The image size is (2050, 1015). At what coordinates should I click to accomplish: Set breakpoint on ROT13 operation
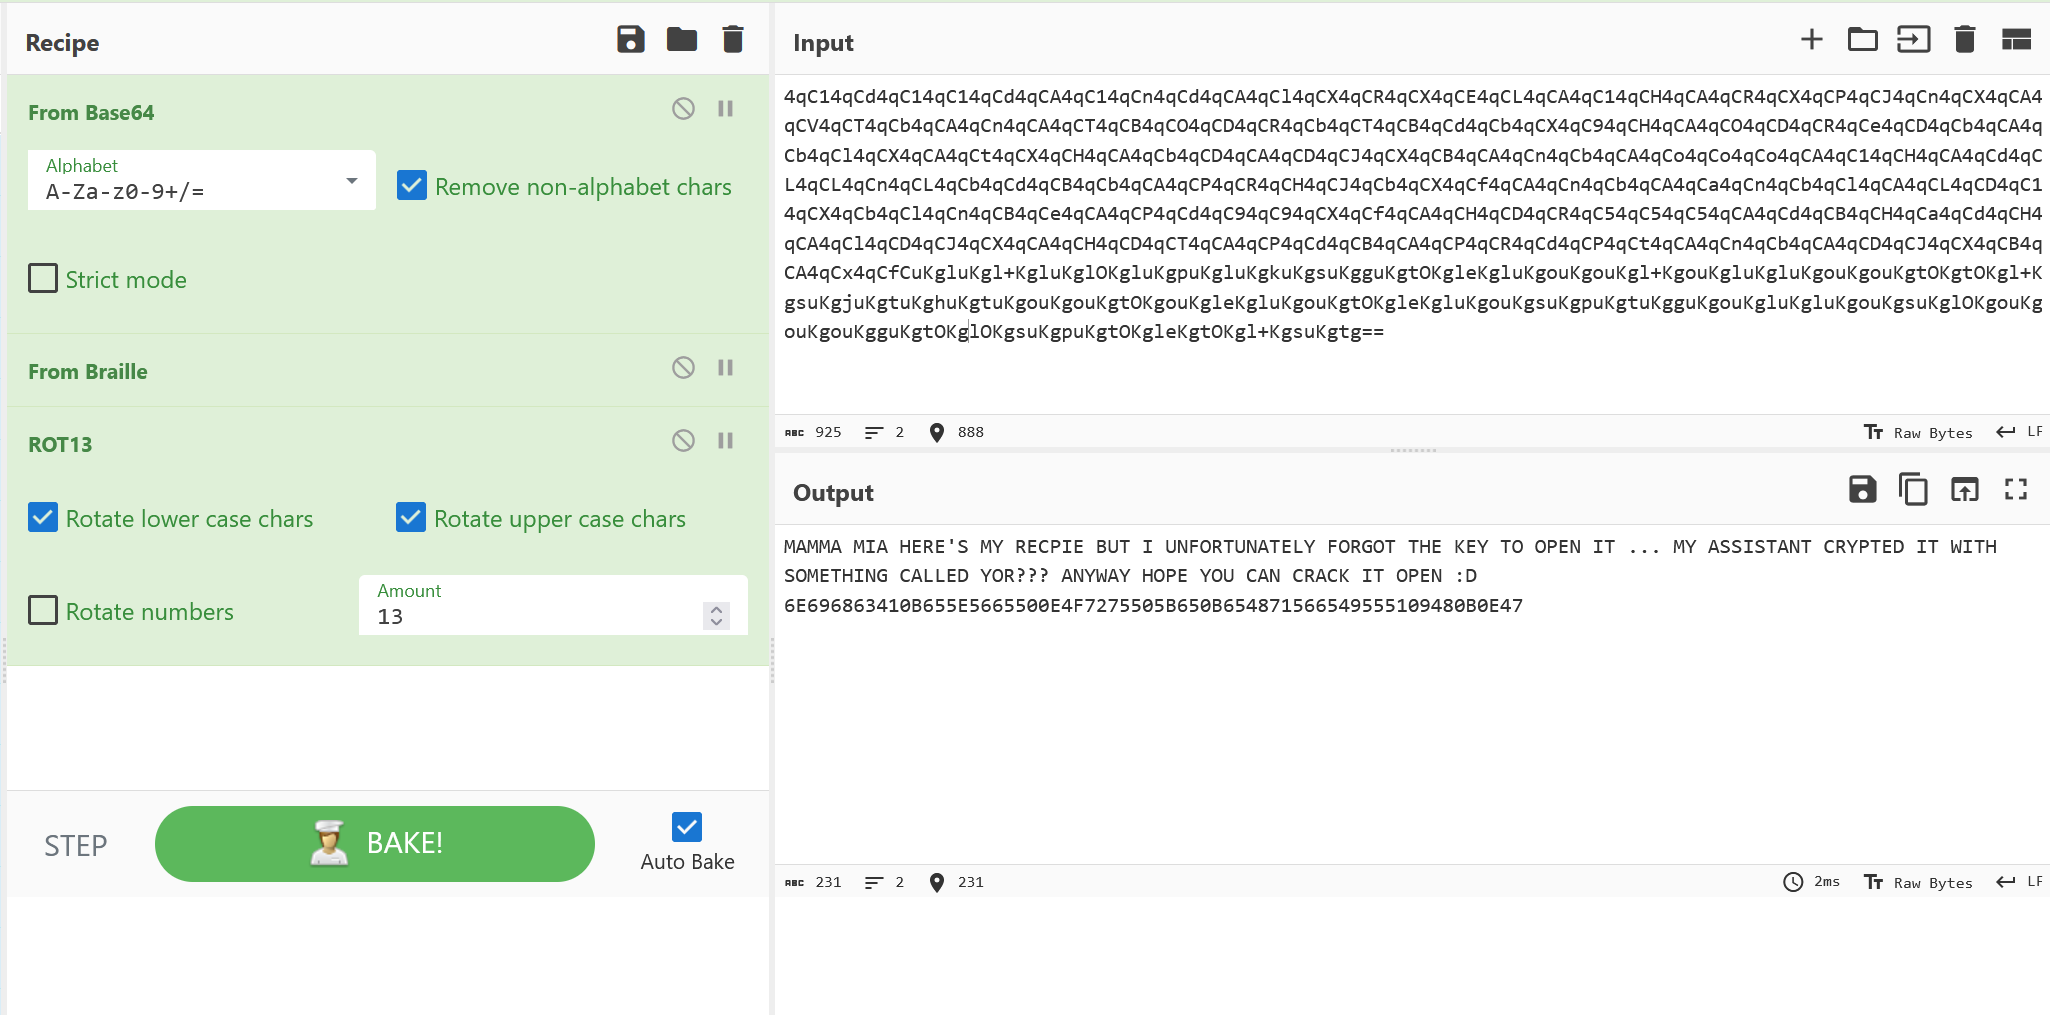click(x=726, y=440)
